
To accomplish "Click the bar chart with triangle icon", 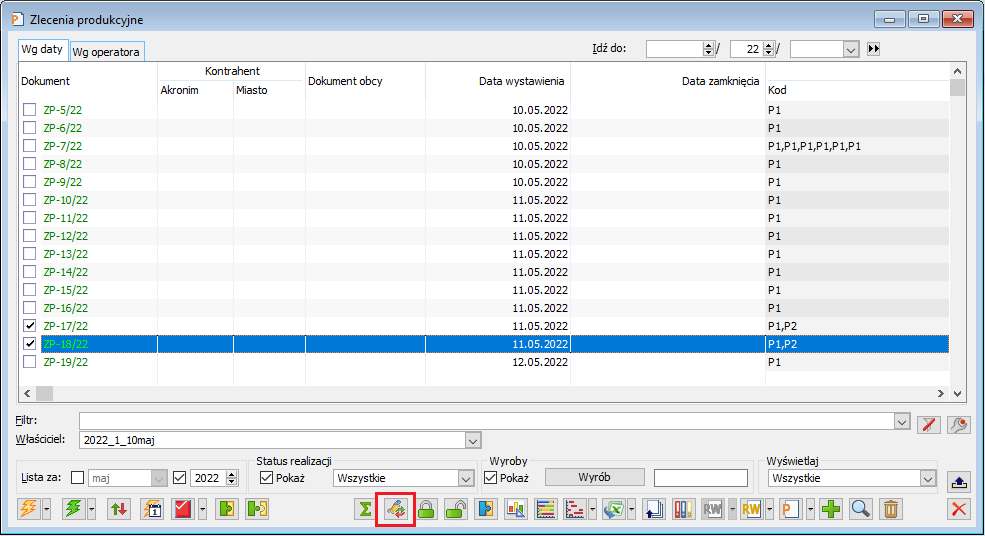I will (516, 508).
